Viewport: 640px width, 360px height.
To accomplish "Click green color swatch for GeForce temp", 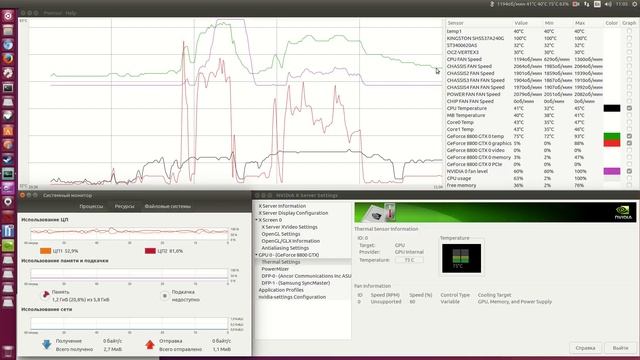I will click(x=612, y=136).
